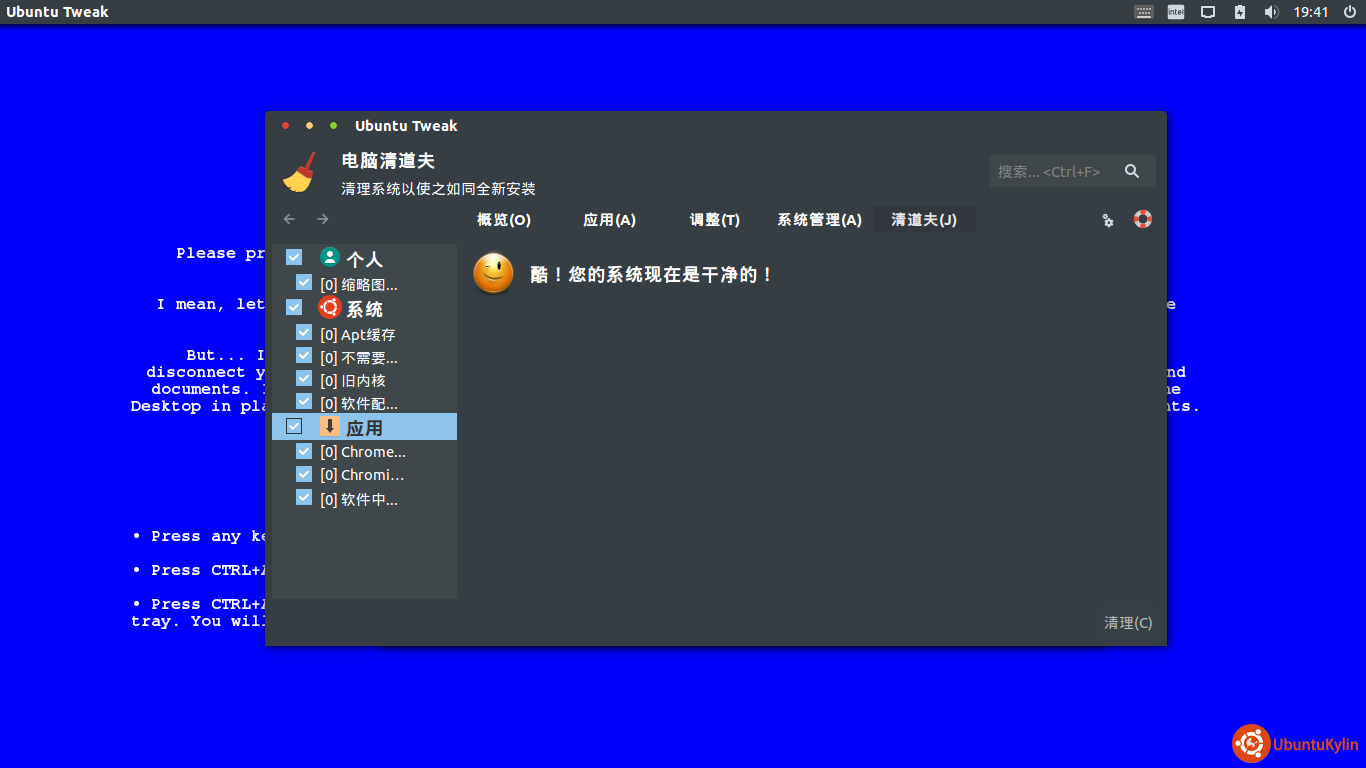1366x768 pixels.
Task: Click the 应用 download arrow icon
Action: pos(330,426)
